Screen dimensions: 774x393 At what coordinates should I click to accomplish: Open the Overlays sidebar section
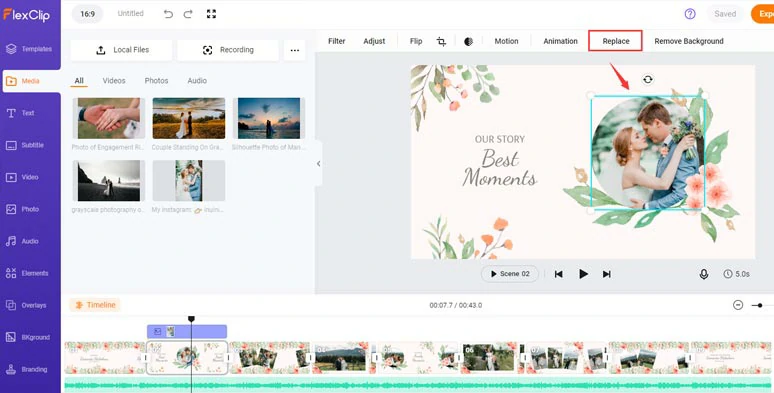tap(26, 305)
